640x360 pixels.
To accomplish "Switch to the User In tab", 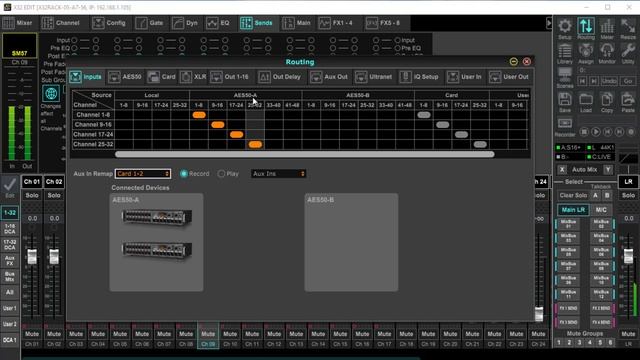I will 464,77.
